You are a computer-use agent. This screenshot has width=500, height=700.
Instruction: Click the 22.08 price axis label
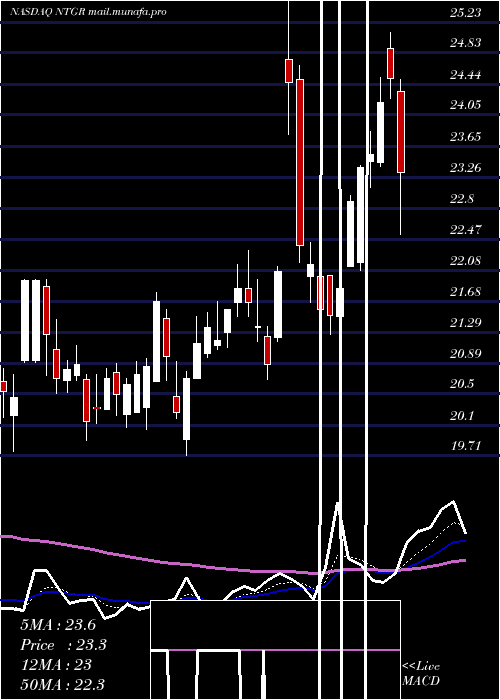pos(466,261)
